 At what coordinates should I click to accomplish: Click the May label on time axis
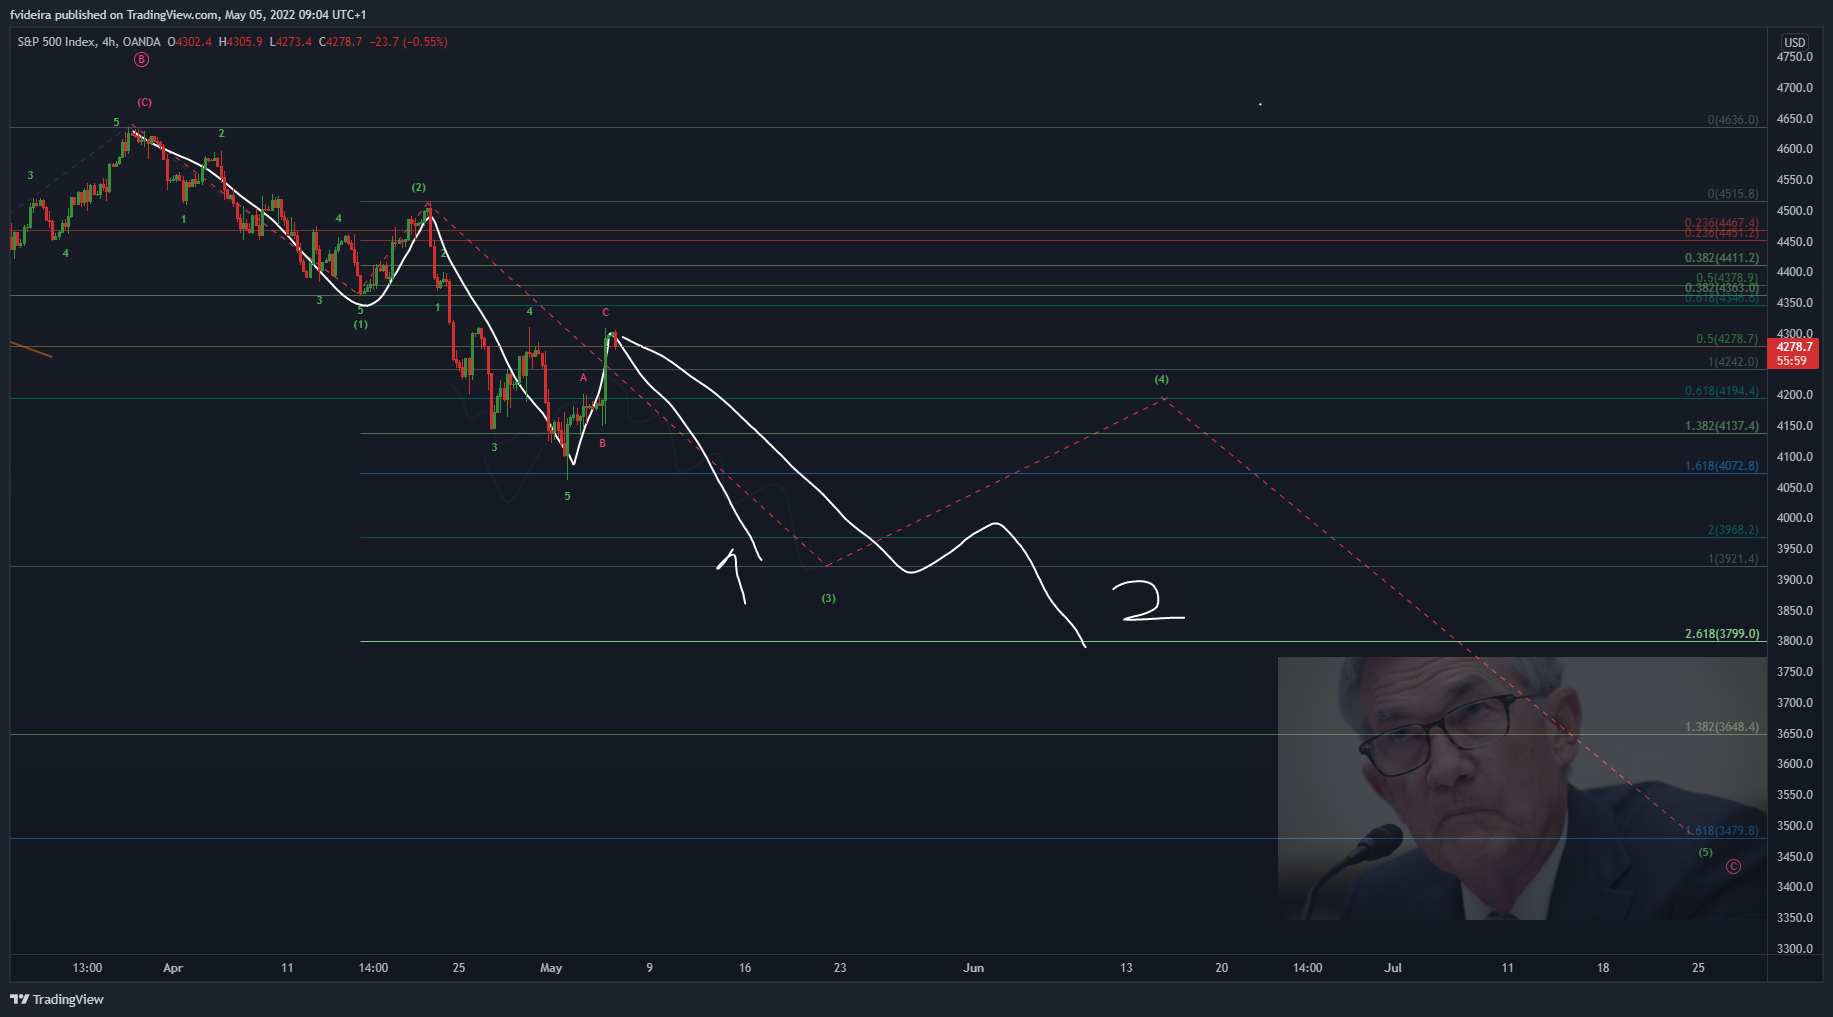551,968
